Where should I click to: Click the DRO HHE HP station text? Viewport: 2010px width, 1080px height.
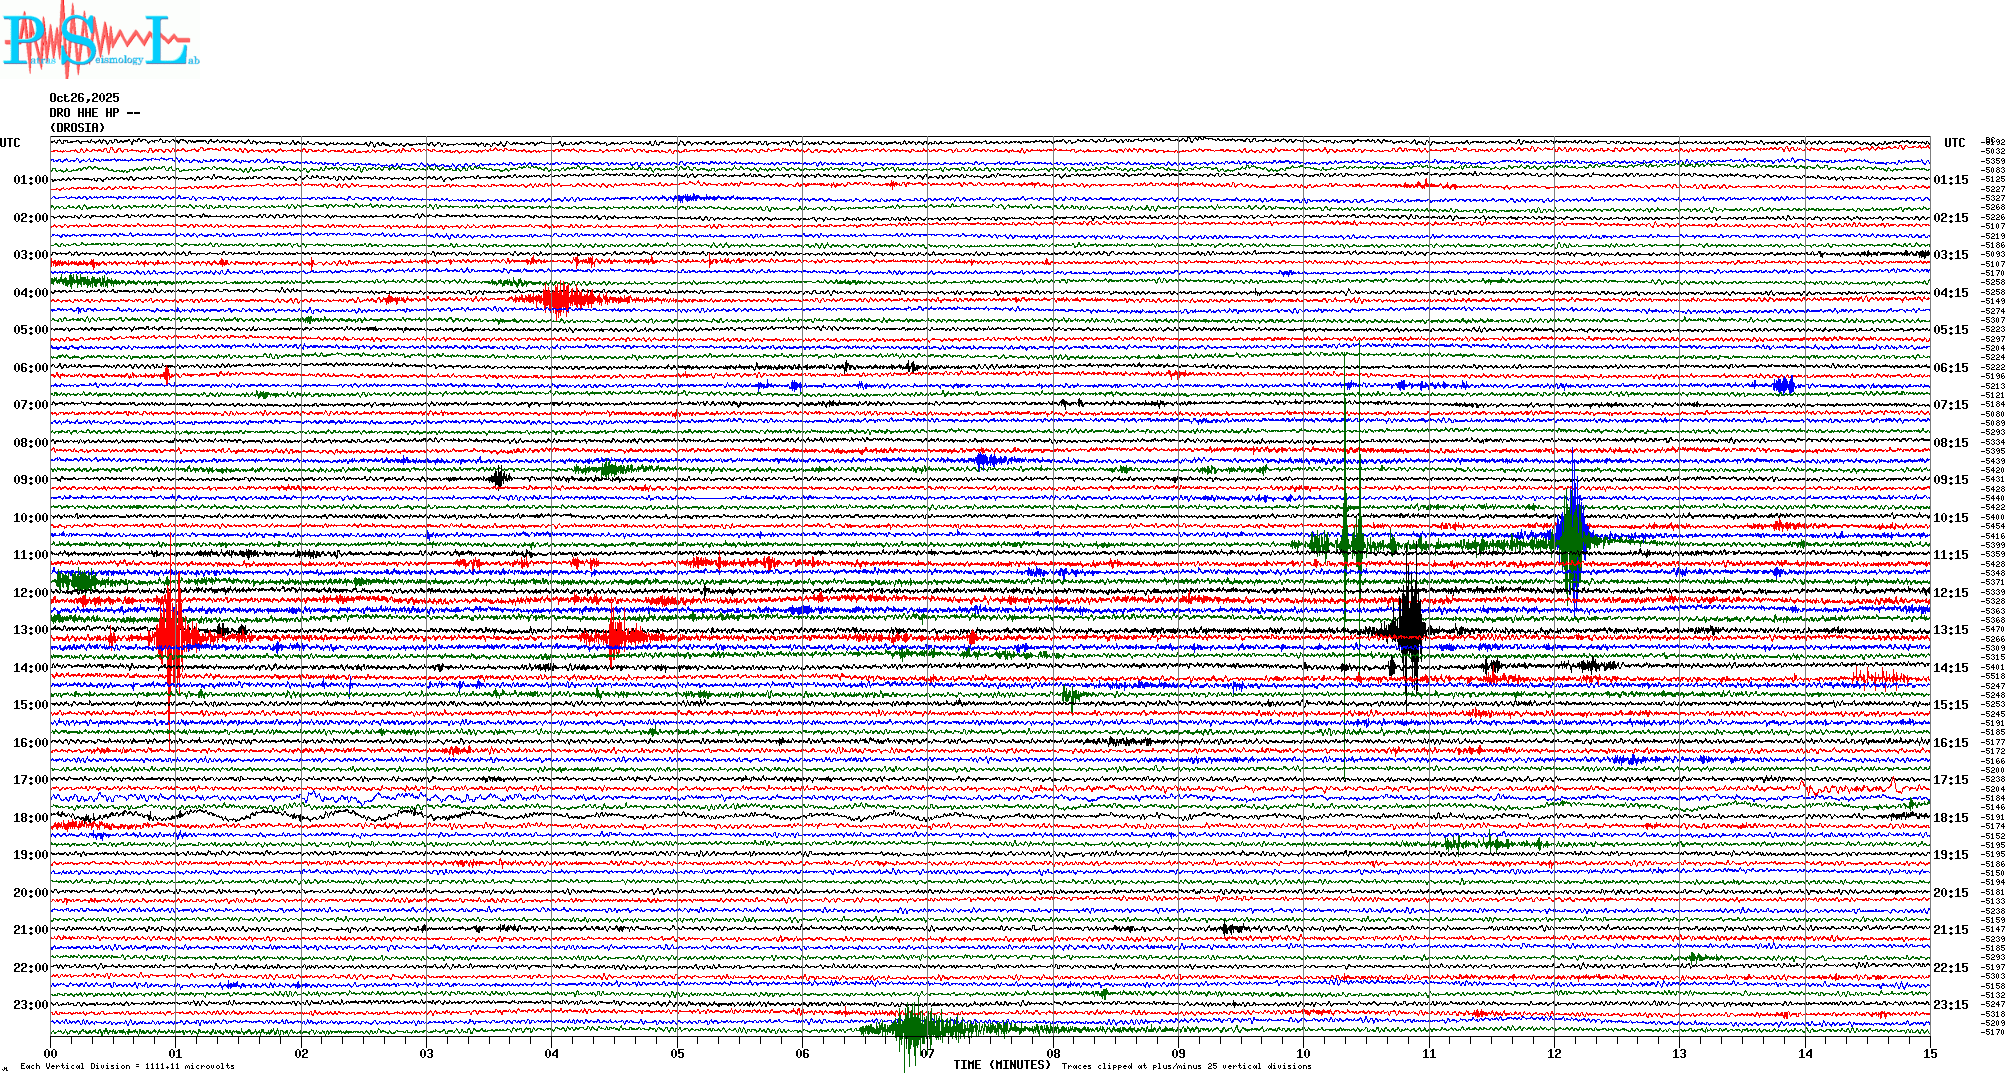[x=94, y=113]
